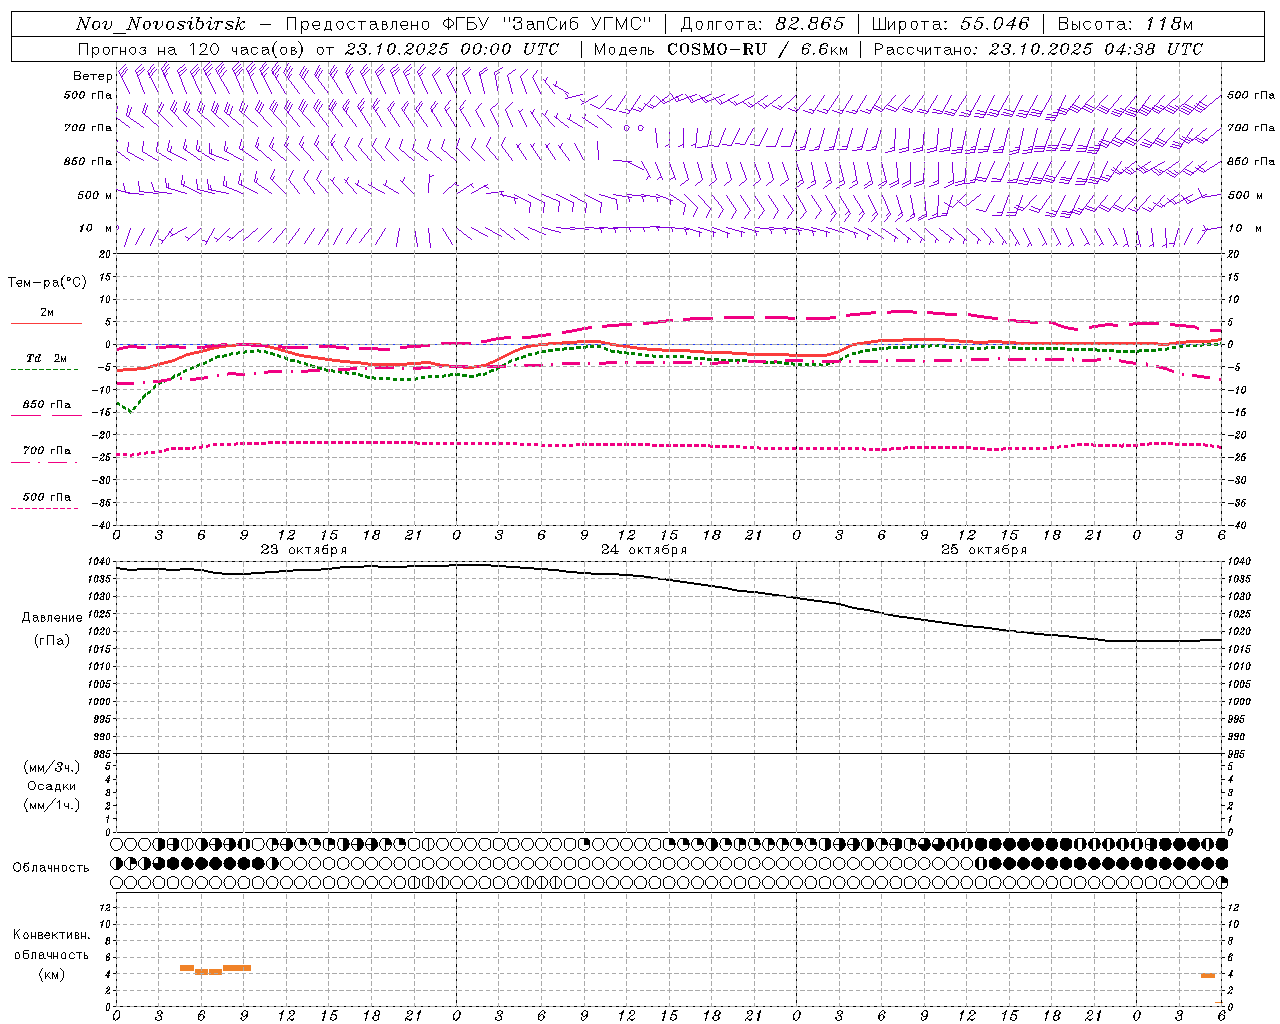Click the (км) unit label of convection panel
The width and height of the screenshot is (1280, 1024).
(52, 974)
